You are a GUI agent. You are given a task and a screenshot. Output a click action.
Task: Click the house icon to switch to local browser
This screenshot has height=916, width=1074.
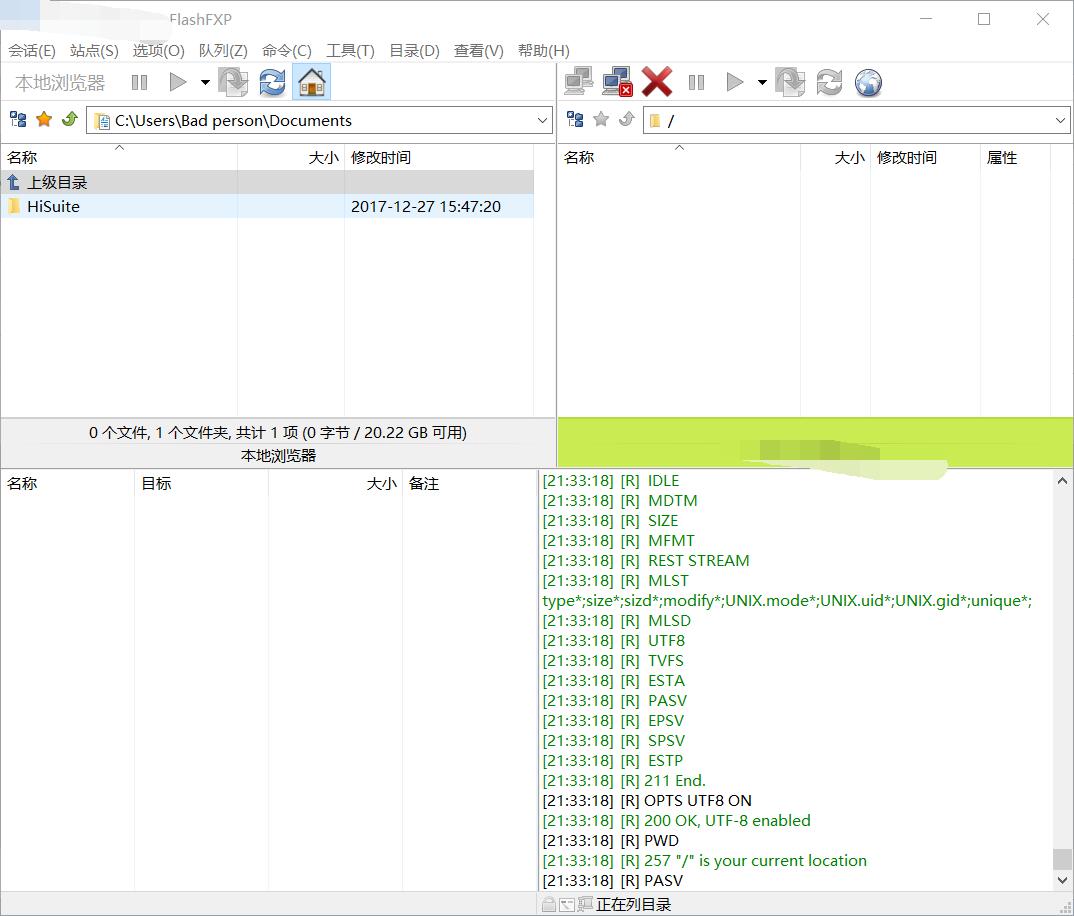tap(312, 82)
